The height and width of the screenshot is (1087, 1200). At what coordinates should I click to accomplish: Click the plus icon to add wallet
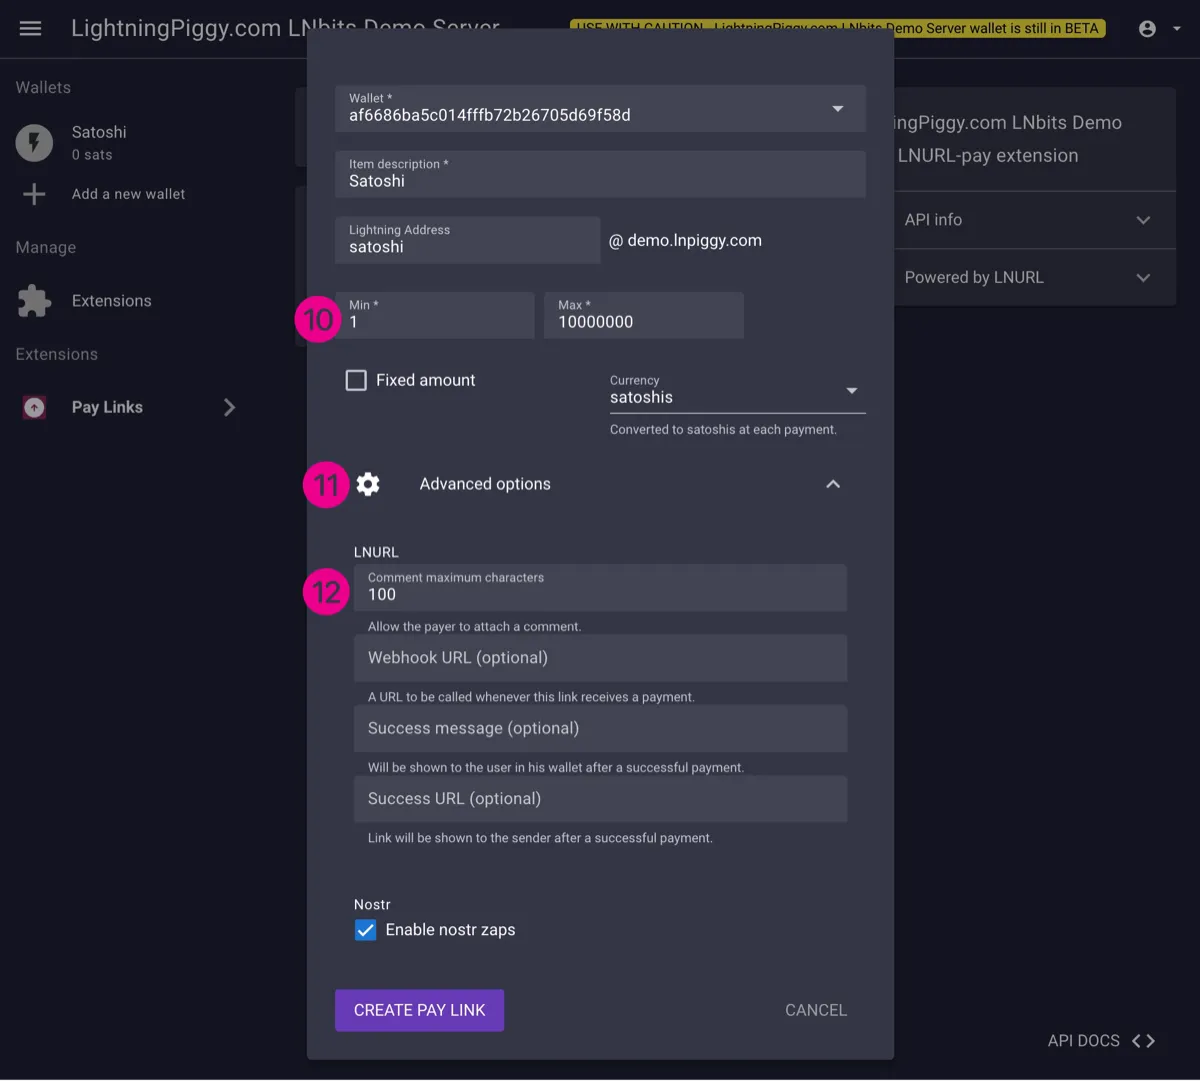tap(34, 194)
